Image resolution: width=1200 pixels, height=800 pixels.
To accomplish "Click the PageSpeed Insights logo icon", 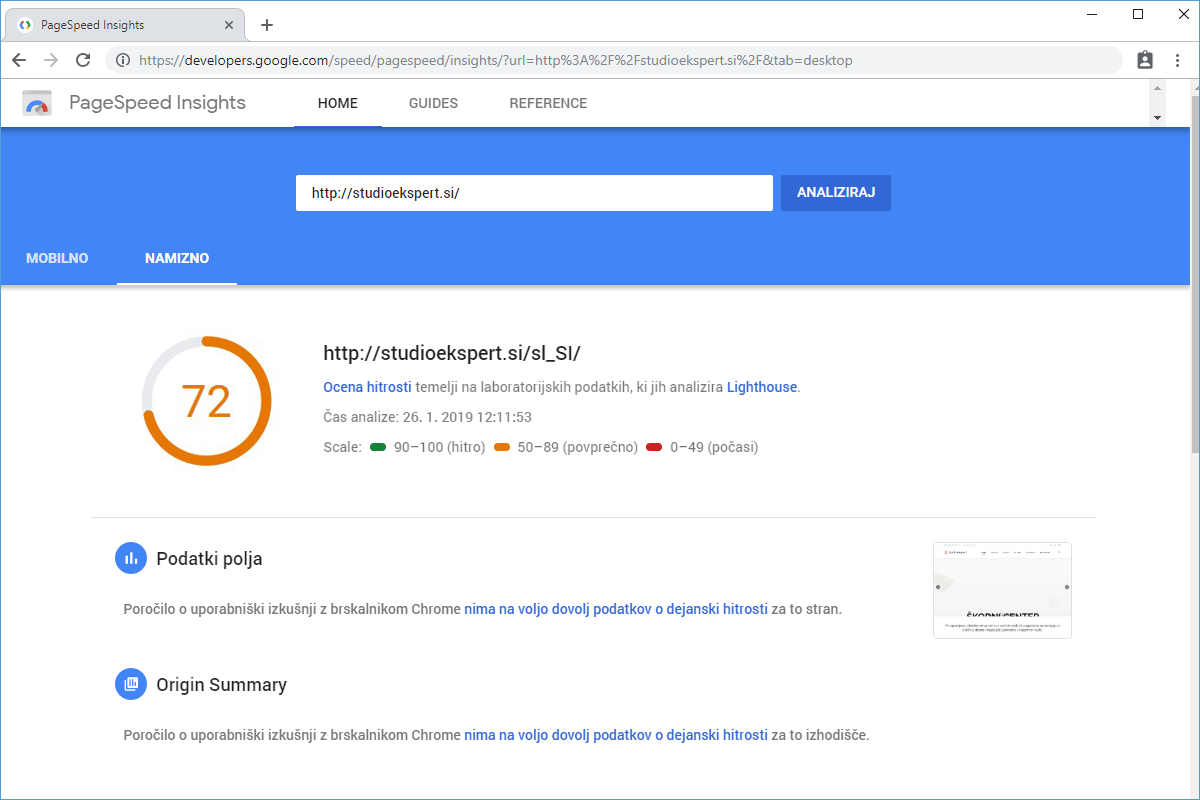I will 37,103.
